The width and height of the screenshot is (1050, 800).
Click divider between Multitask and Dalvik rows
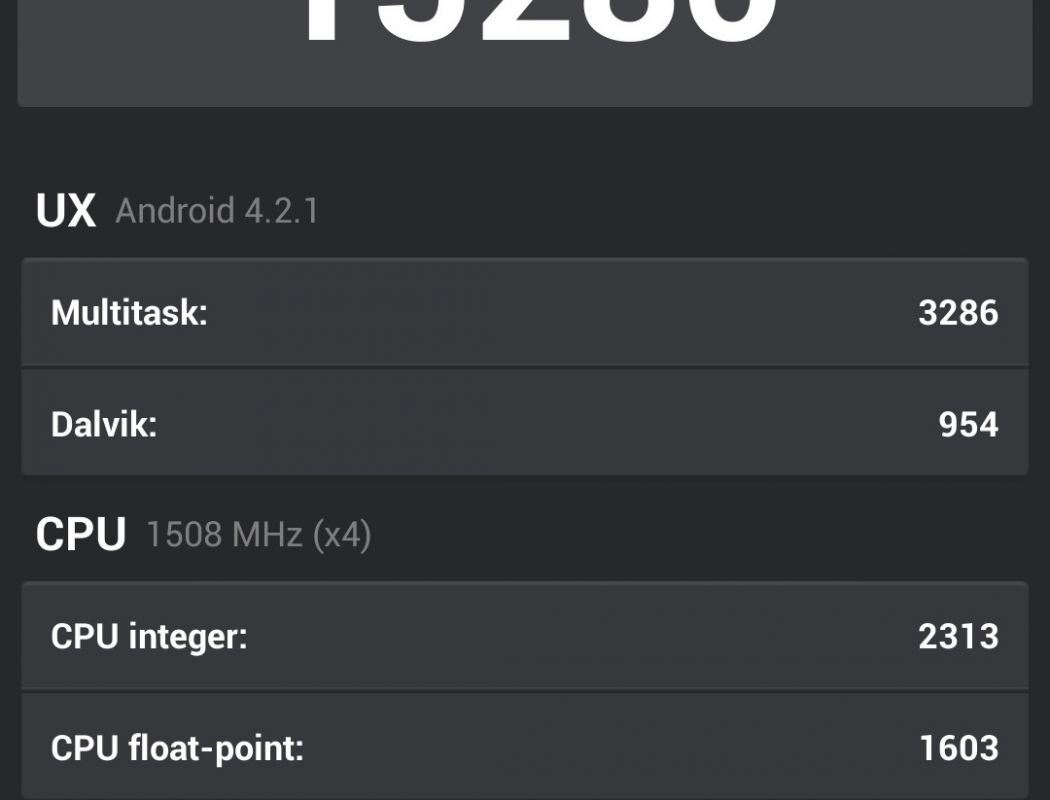point(525,368)
